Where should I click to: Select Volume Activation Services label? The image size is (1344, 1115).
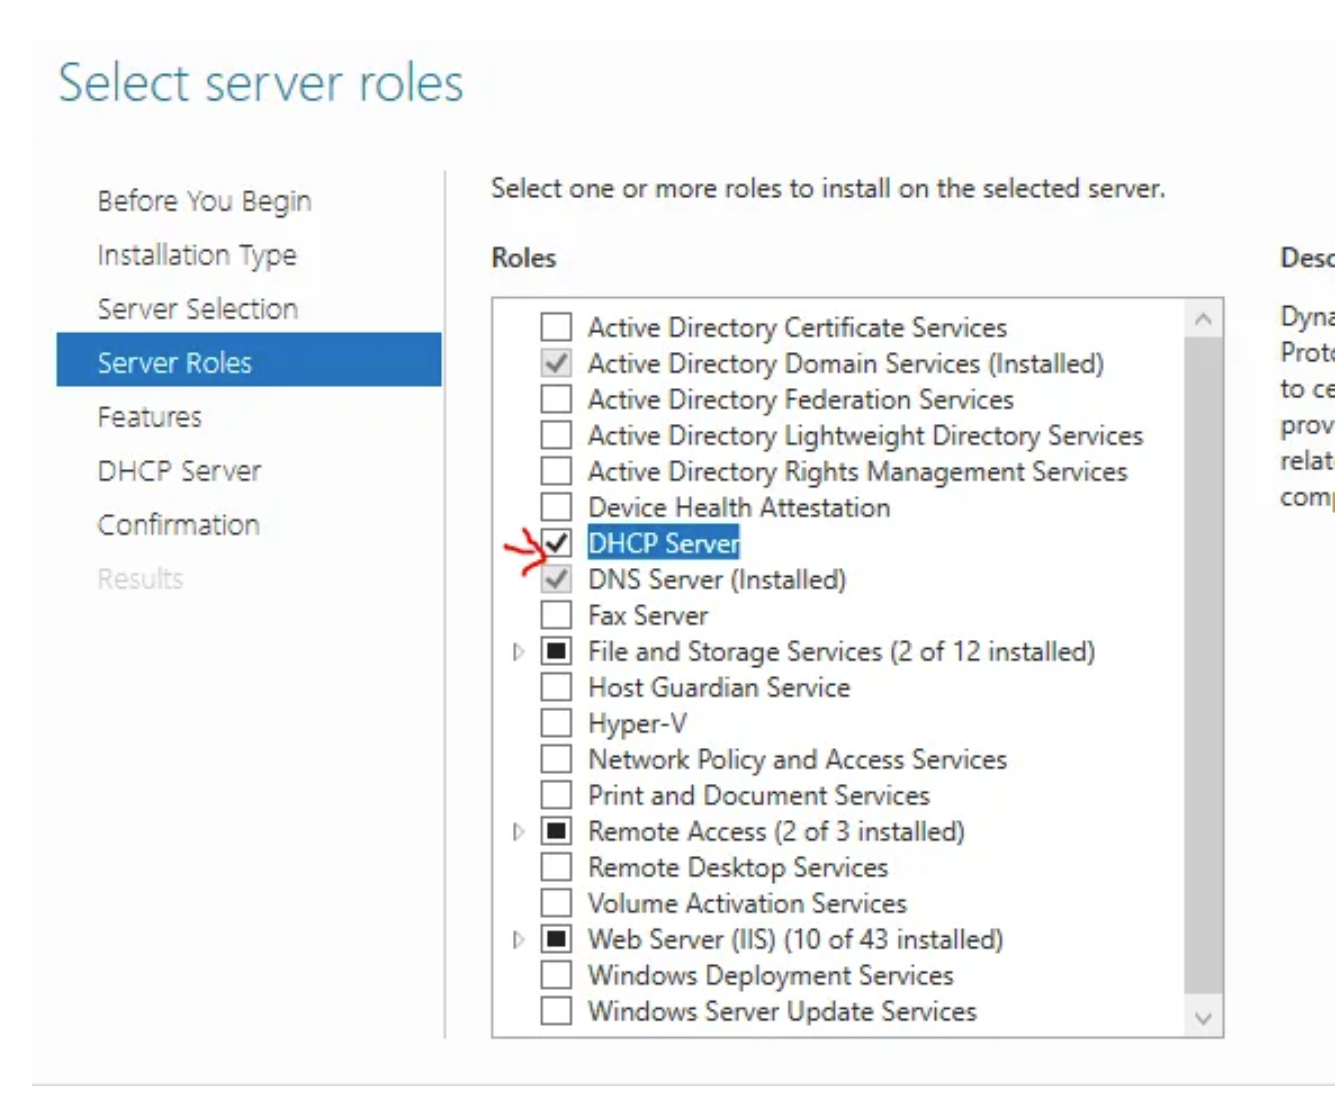747,904
